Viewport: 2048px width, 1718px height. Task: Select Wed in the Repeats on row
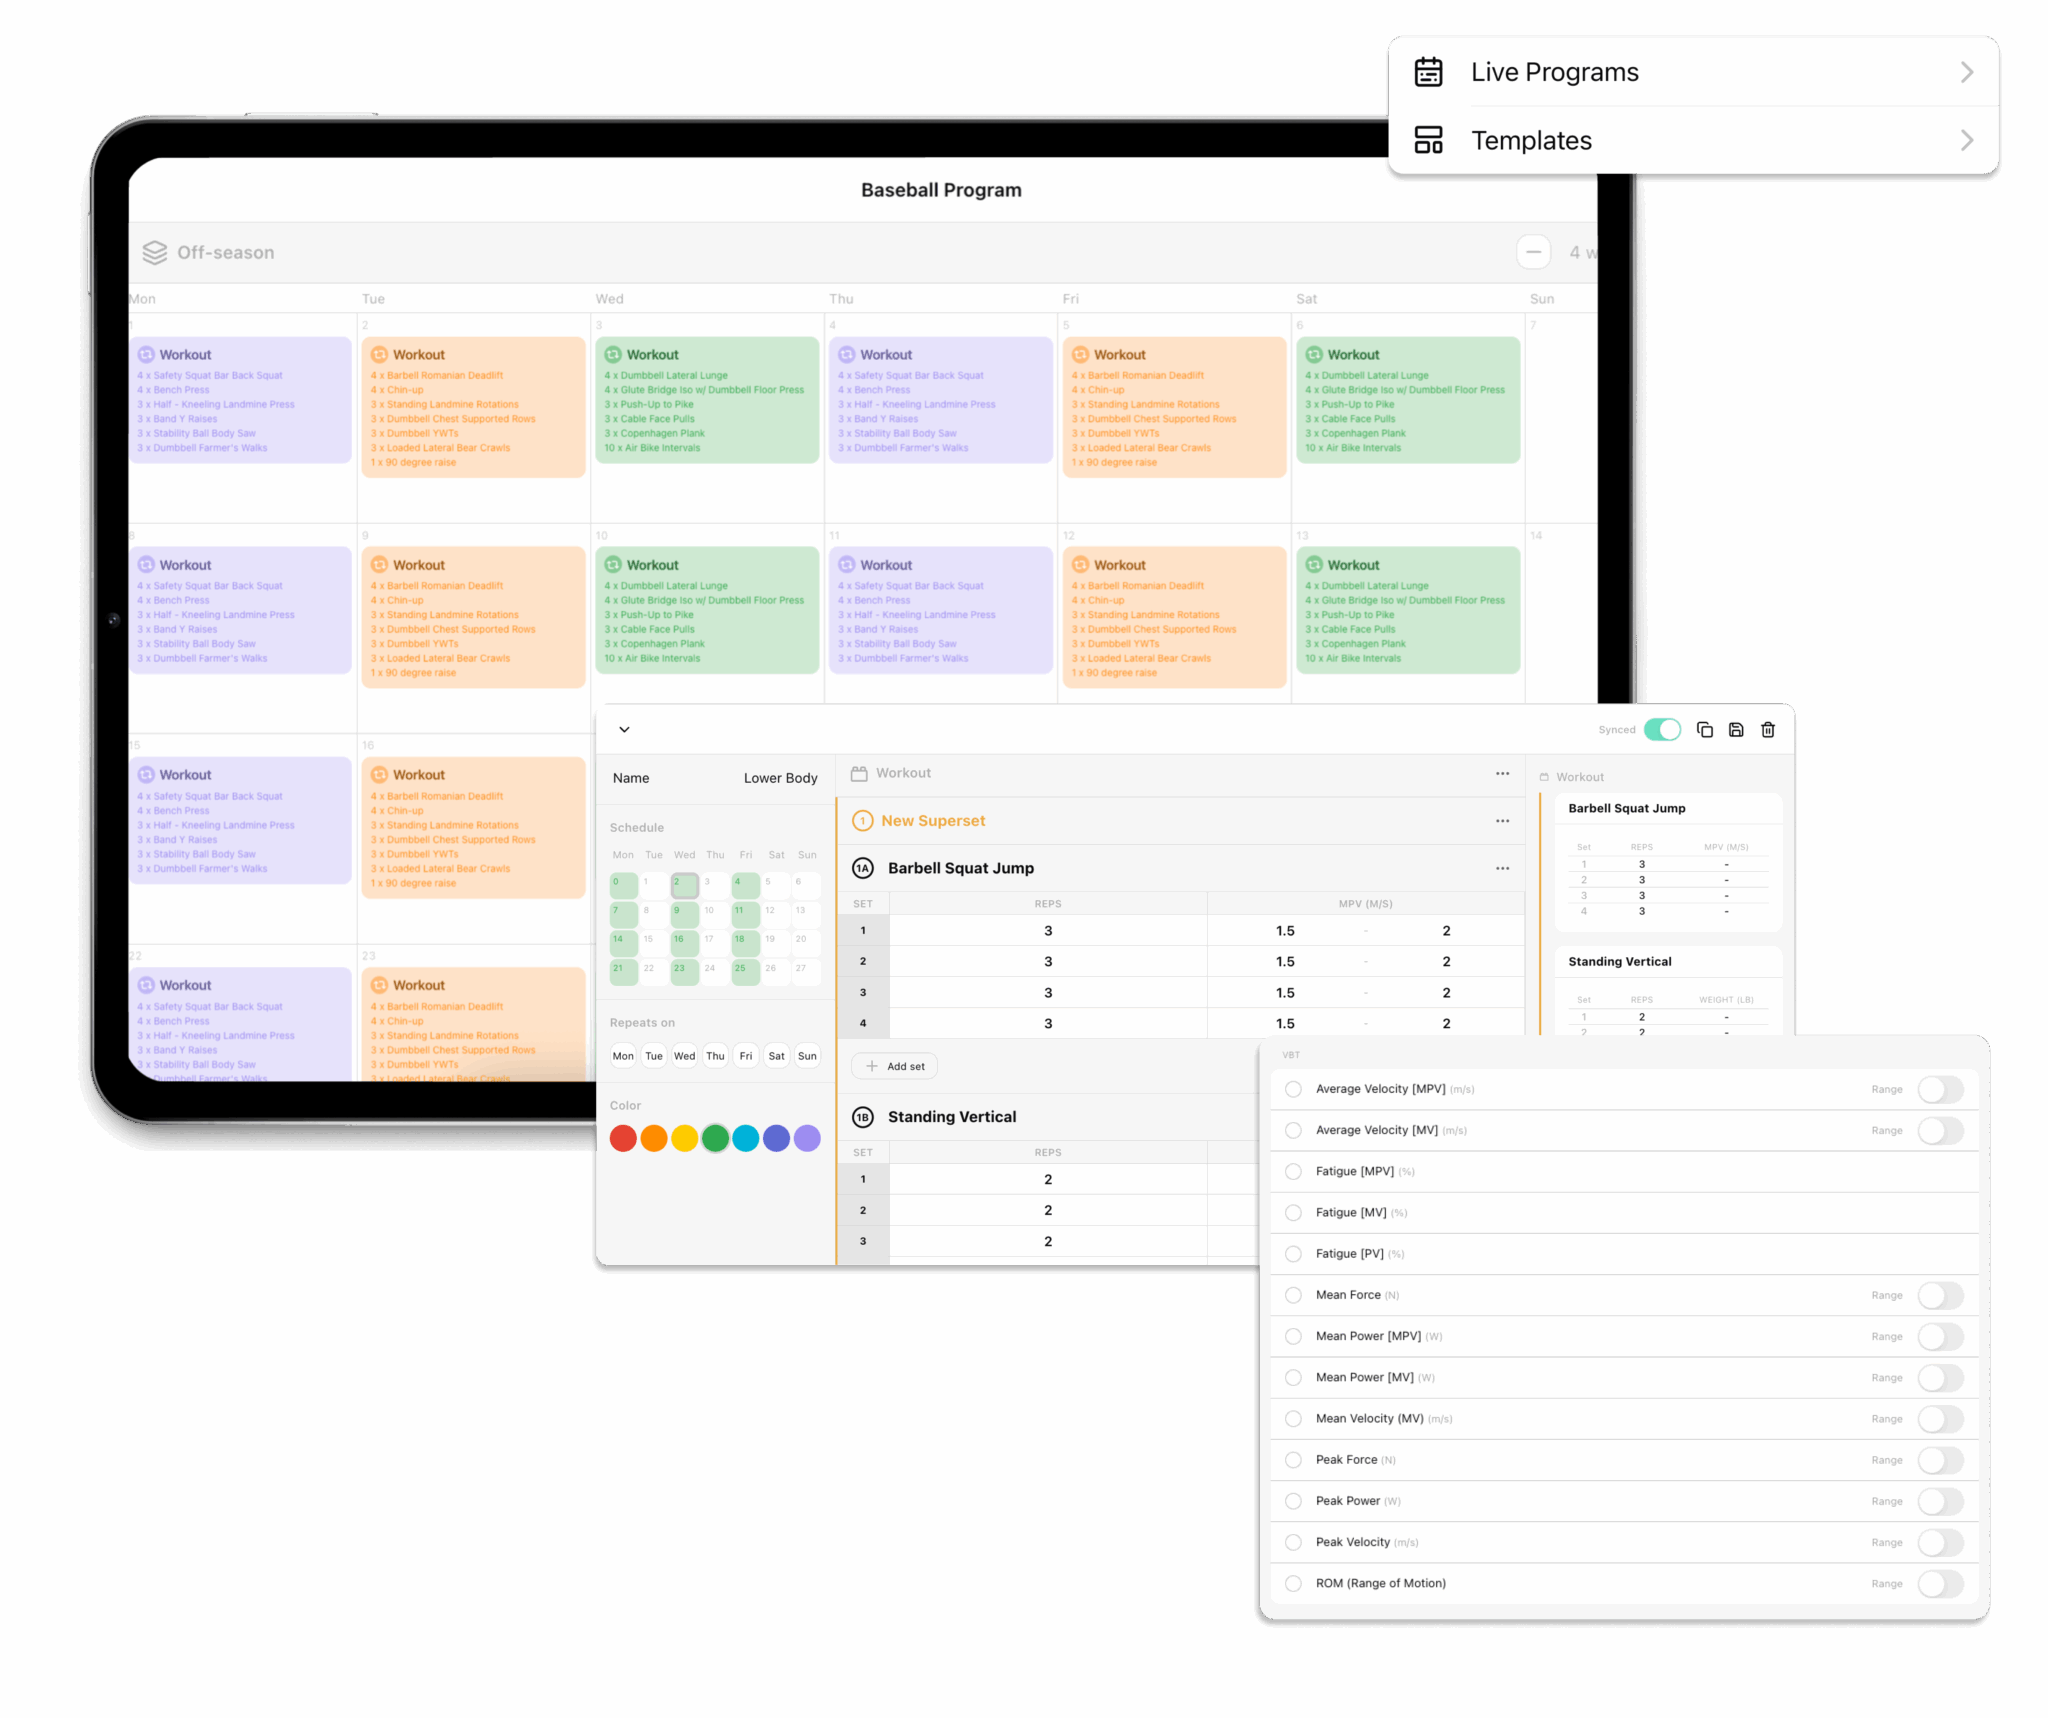coord(684,1055)
